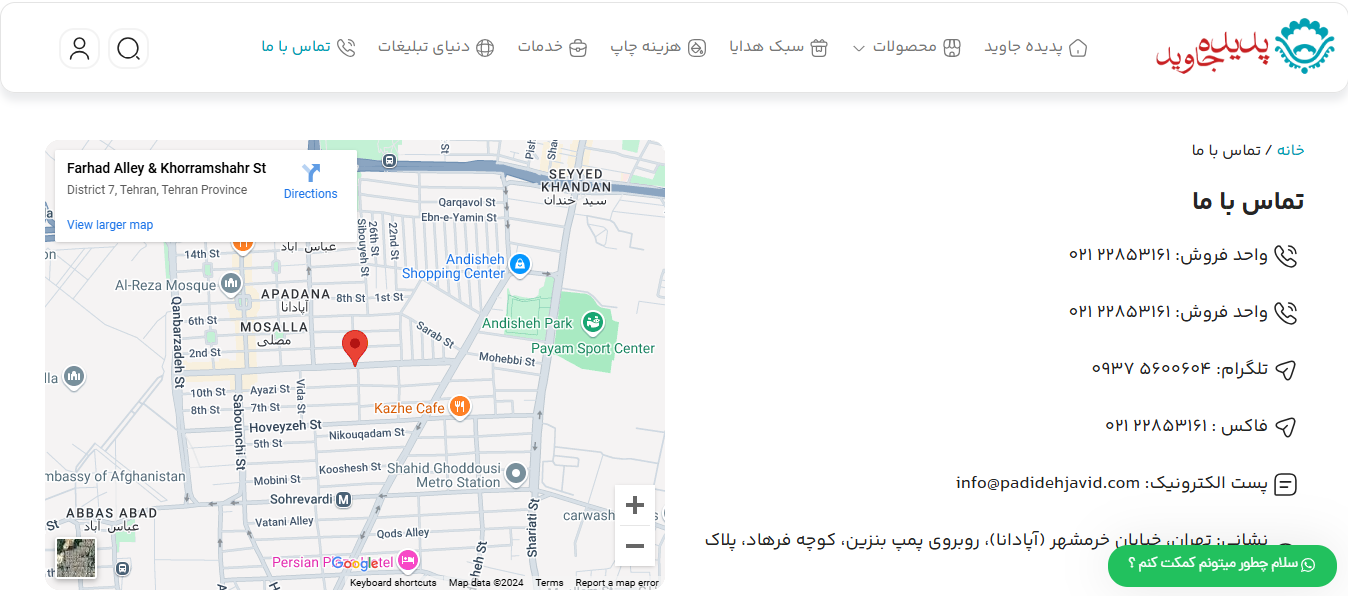Open the سبک هدایا menu item
The image size is (1348, 596).
click(779, 47)
